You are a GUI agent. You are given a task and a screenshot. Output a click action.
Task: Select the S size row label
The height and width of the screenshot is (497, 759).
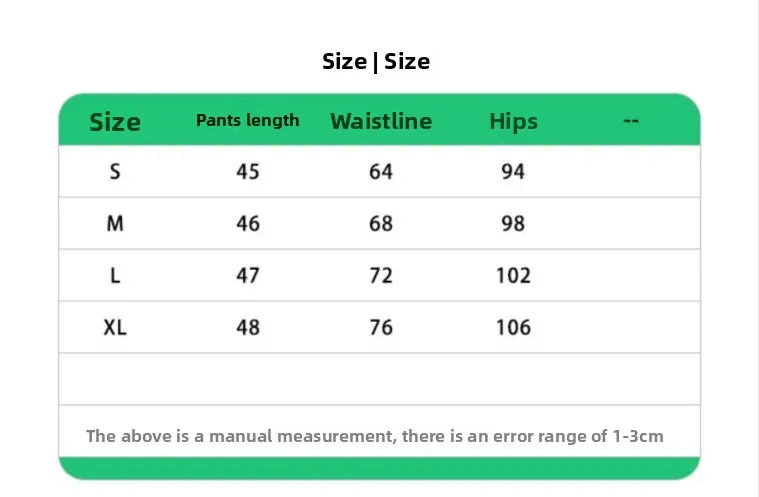(115, 172)
